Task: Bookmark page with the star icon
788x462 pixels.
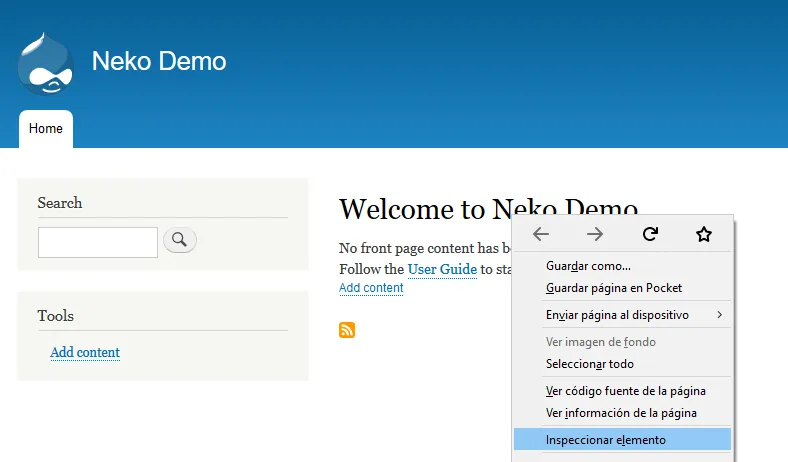Action: click(x=704, y=234)
